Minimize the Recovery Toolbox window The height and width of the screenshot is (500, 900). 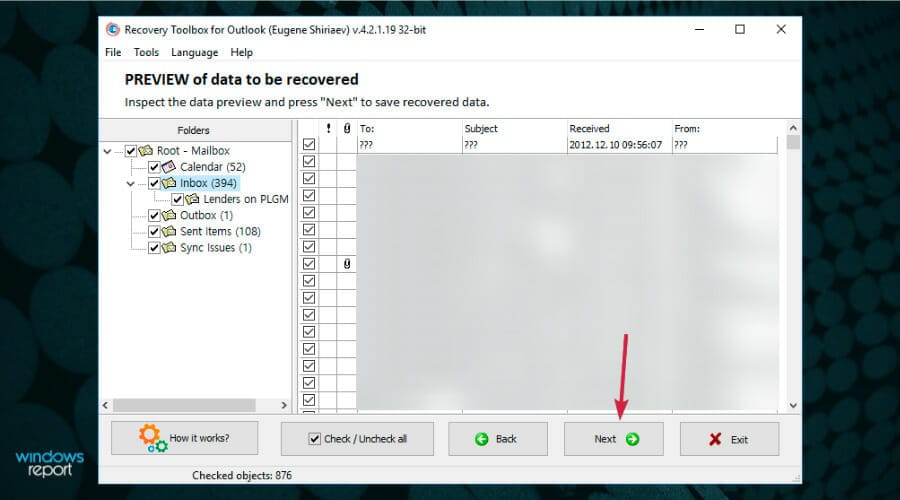tap(699, 29)
